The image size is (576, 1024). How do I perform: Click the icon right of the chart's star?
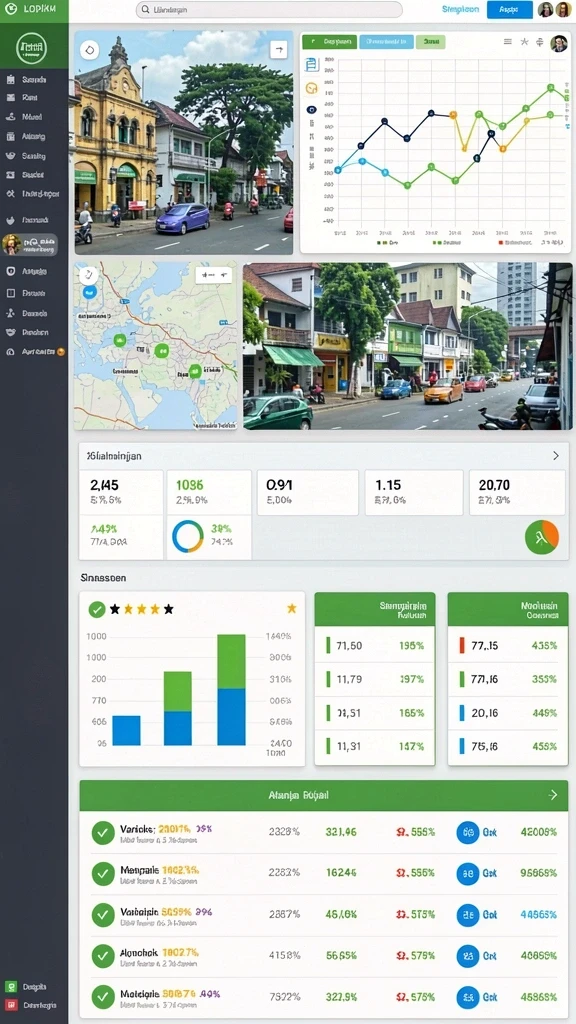(539, 42)
